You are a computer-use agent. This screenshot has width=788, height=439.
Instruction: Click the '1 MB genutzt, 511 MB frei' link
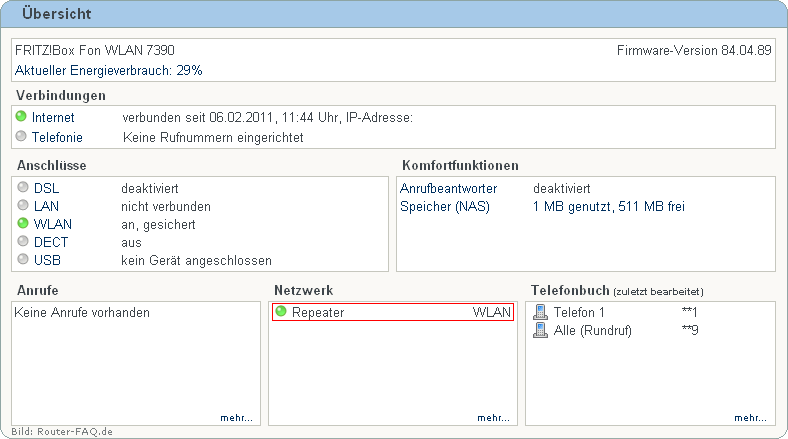pos(609,206)
